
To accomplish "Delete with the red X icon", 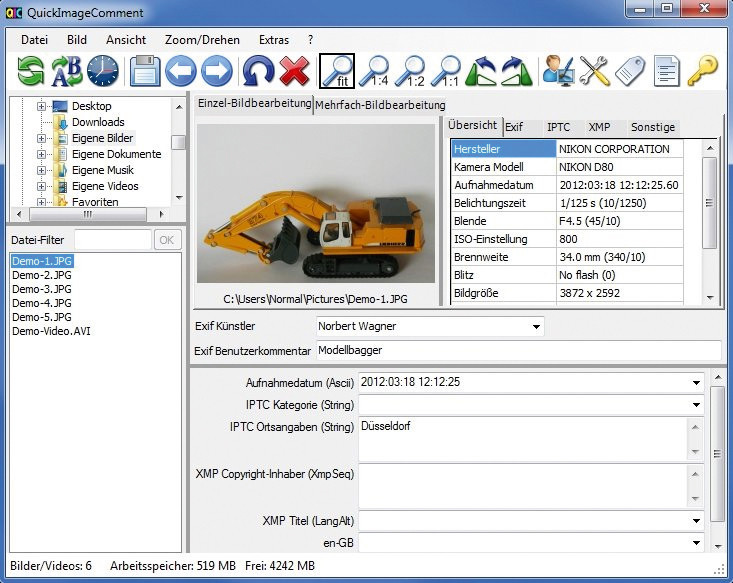I will pyautogui.click(x=295, y=71).
